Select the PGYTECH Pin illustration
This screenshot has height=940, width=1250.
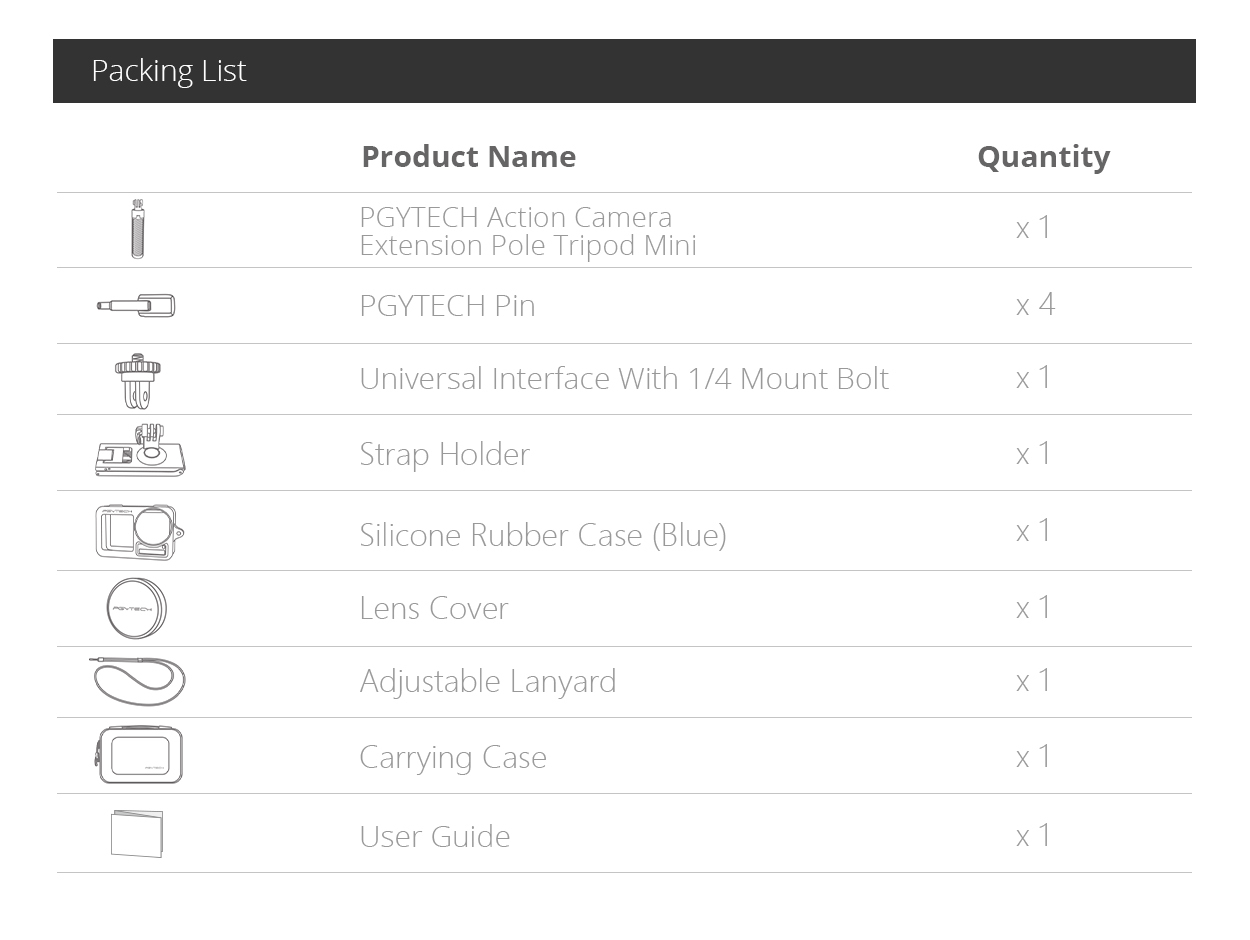pos(136,305)
